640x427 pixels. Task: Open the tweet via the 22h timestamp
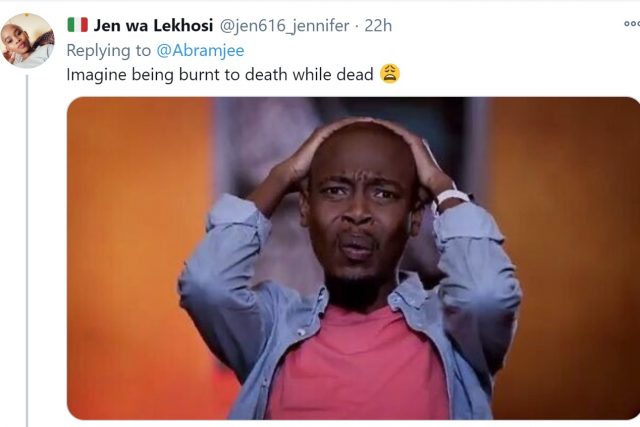tap(378, 26)
